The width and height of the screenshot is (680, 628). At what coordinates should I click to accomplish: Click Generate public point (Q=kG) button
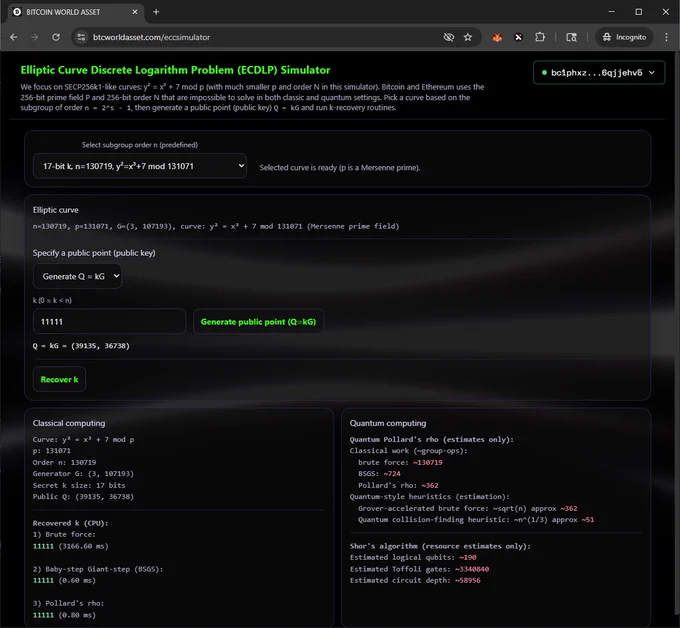point(258,321)
